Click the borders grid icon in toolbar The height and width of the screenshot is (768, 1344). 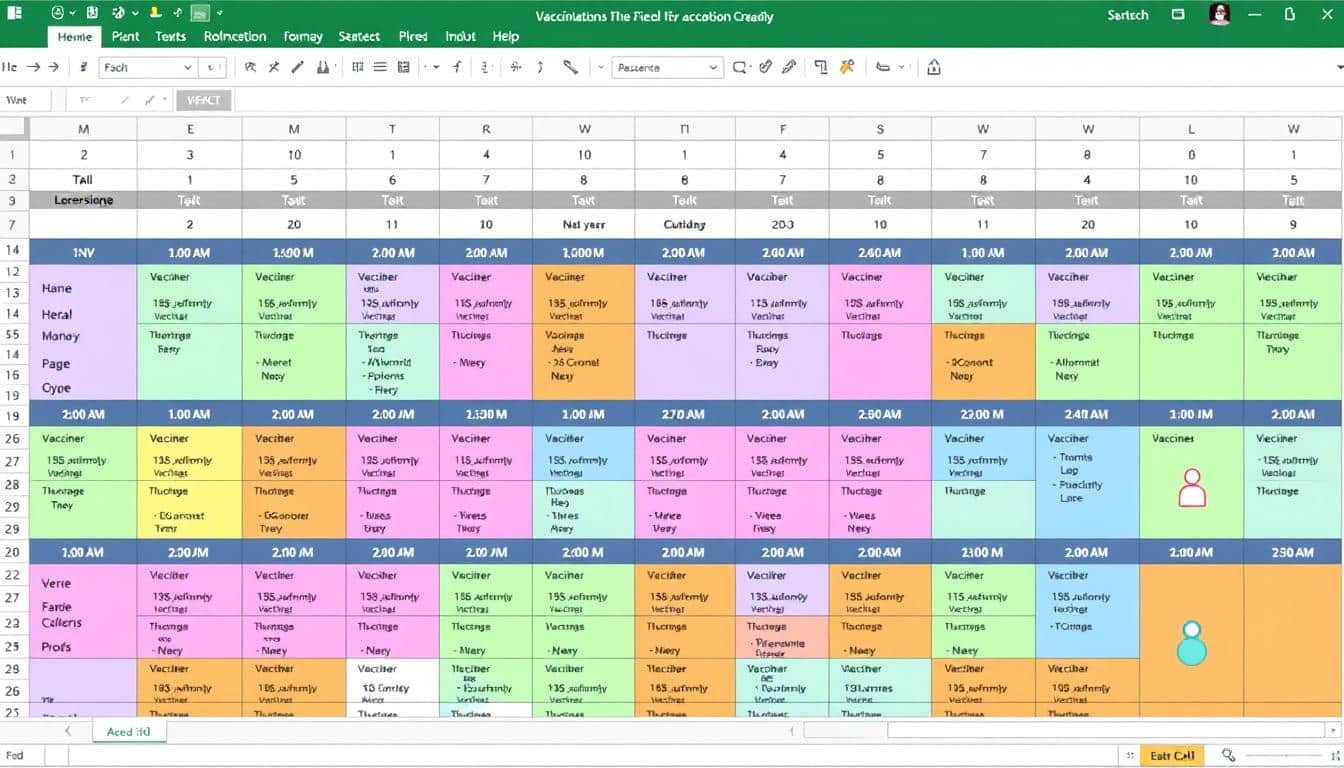pos(358,67)
